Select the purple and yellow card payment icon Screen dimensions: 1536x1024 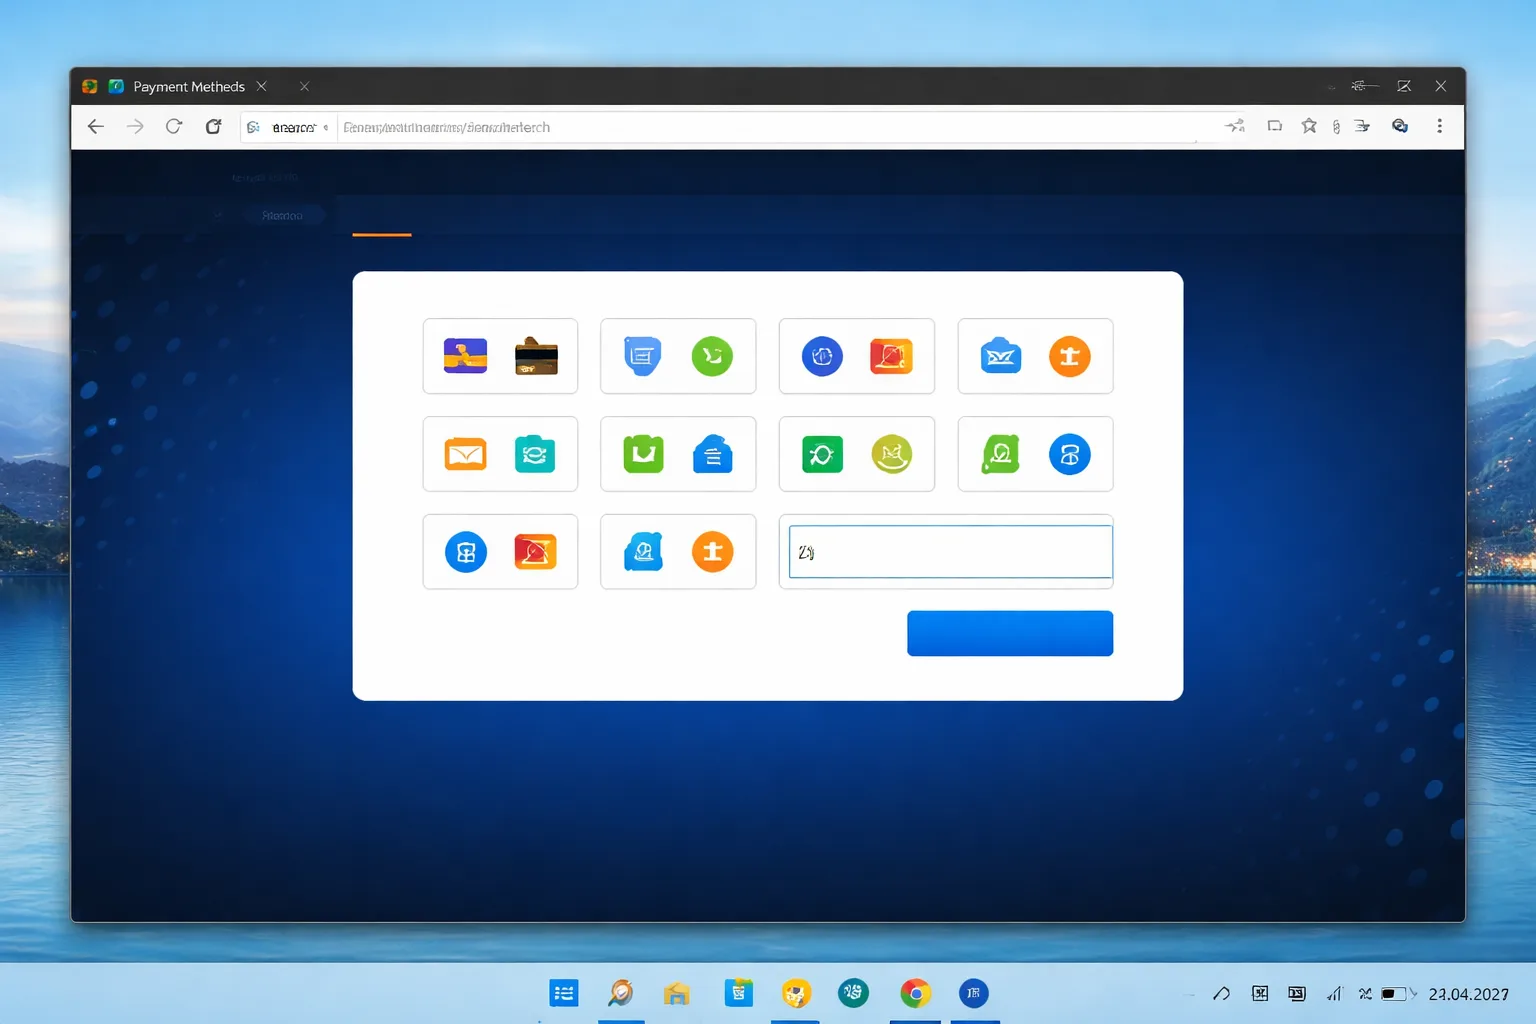465,356
